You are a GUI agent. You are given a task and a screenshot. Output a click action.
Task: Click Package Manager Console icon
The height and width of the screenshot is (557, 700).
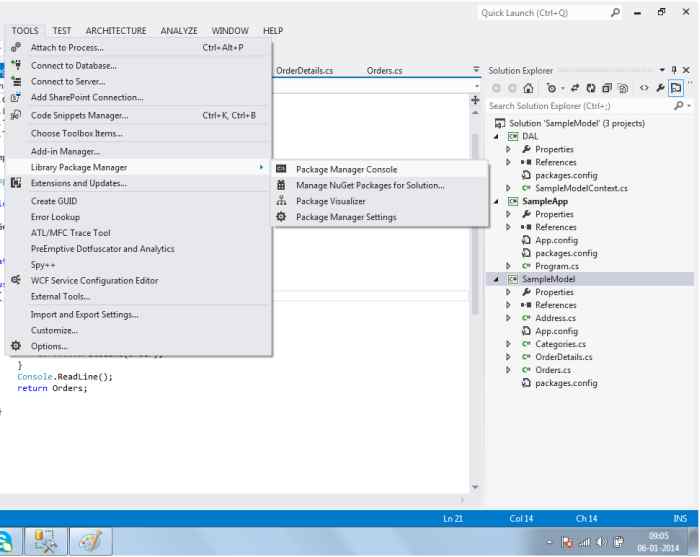[281, 169]
